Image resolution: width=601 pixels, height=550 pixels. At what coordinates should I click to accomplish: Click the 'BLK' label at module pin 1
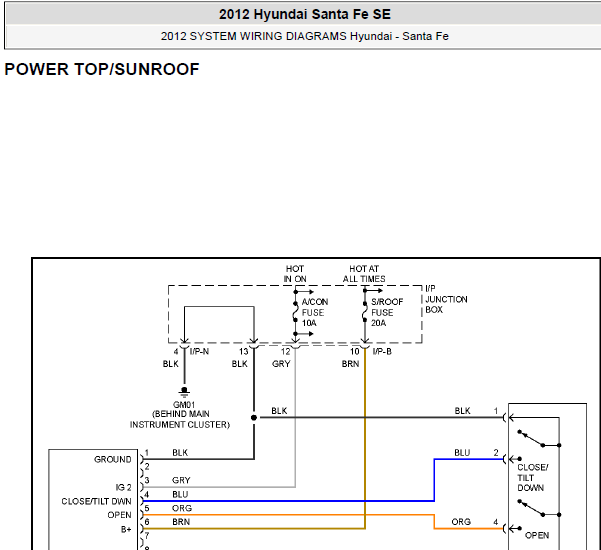pyautogui.click(x=180, y=453)
